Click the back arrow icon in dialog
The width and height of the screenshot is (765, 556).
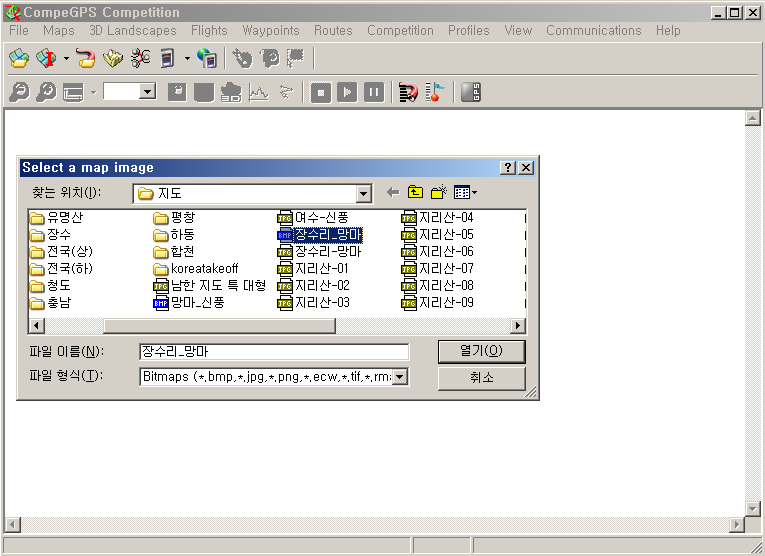(393, 193)
